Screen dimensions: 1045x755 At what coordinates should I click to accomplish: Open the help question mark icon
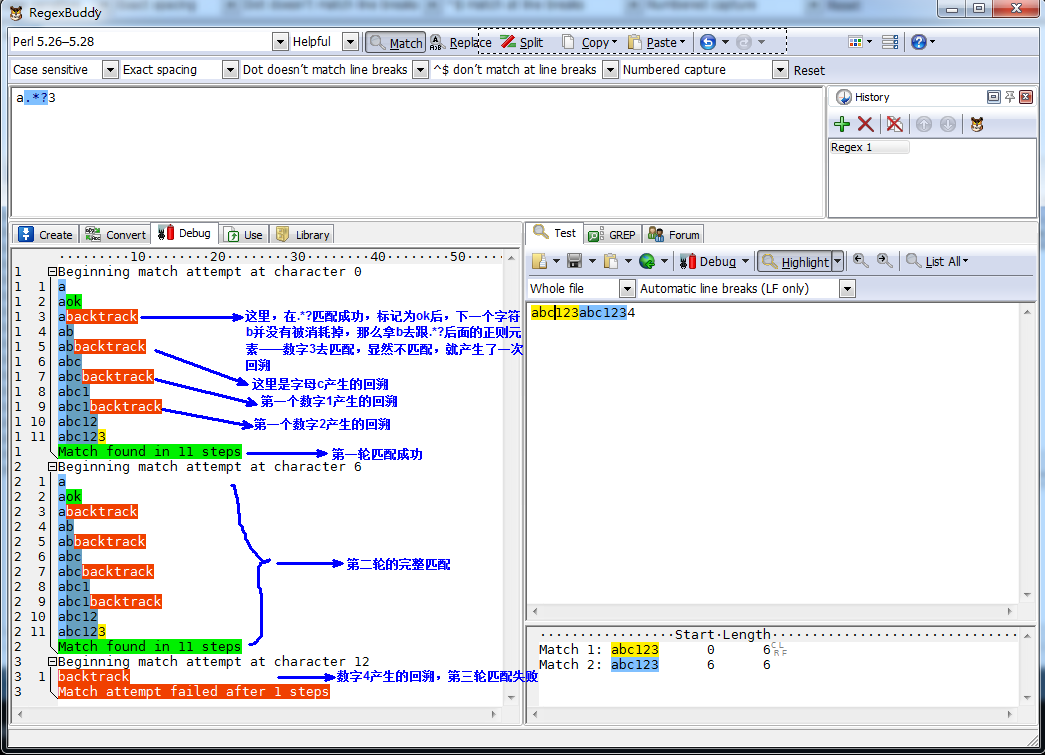[918, 42]
